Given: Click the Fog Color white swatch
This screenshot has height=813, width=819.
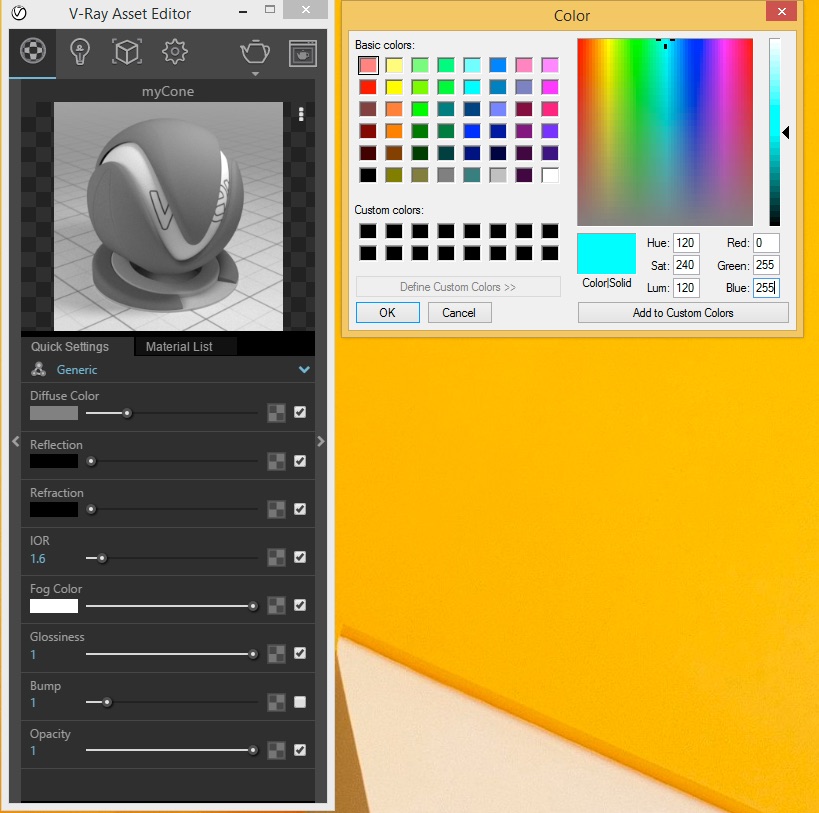Looking at the screenshot, I should click(x=54, y=606).
